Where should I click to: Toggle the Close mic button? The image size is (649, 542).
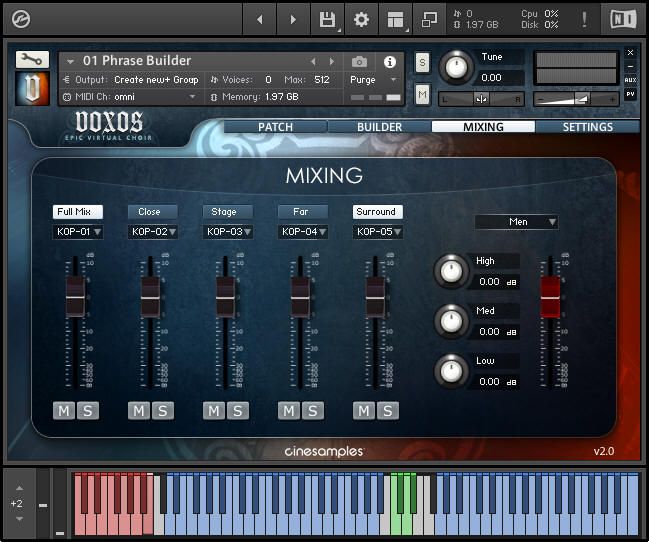153,212
